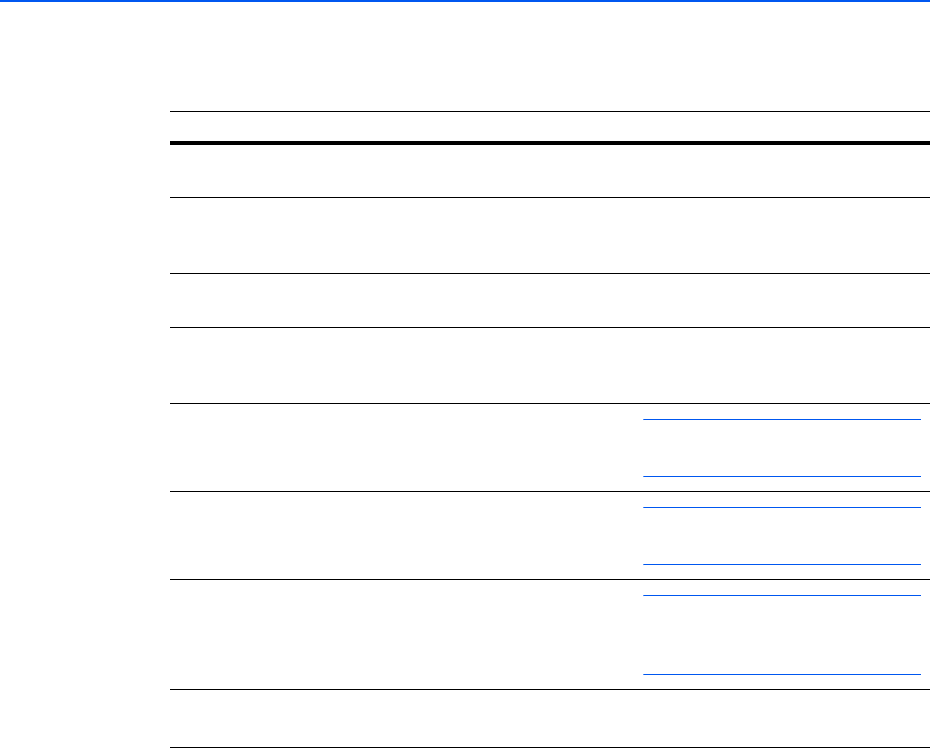Click the third, tallest blue-outlined box
Viewport: 930px width, 748px height.
coord(780,635)
